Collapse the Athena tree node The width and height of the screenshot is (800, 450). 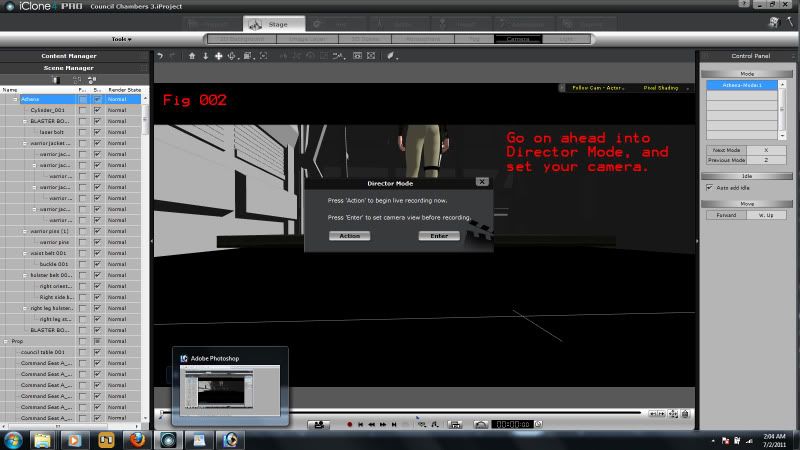[x=15, y=99]
